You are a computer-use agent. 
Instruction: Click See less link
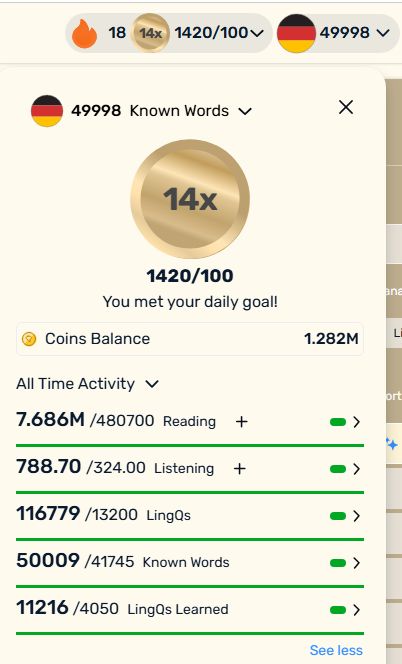336,650
